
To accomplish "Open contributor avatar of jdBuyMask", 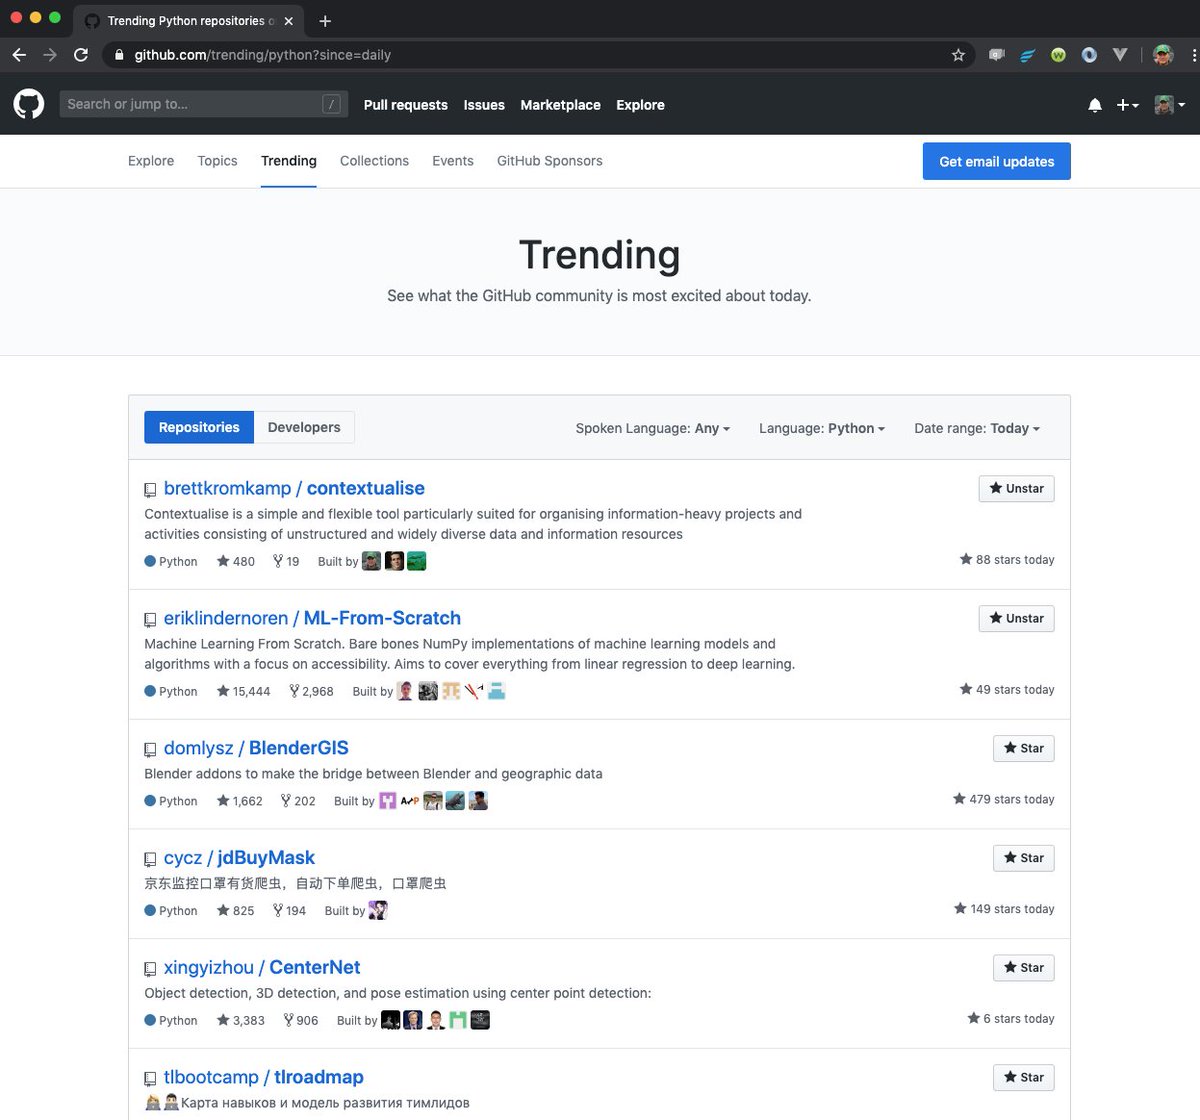I will coord(378,910).
